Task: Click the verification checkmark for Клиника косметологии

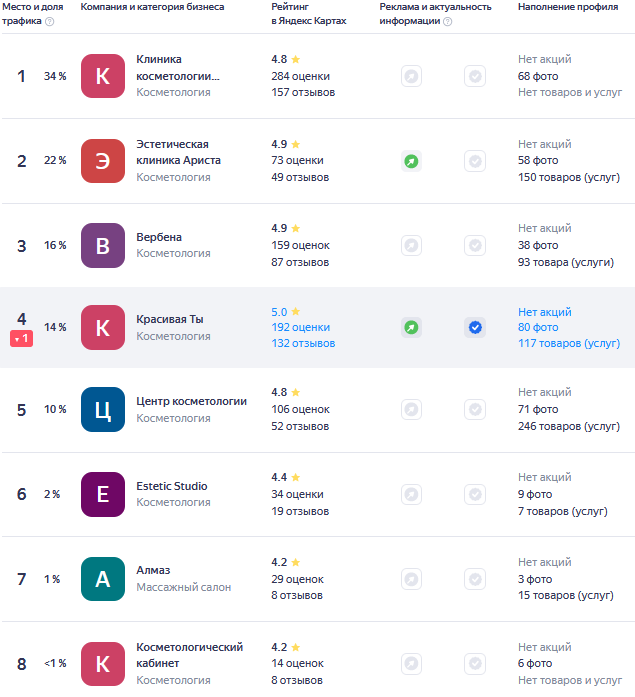Action: 475,76
